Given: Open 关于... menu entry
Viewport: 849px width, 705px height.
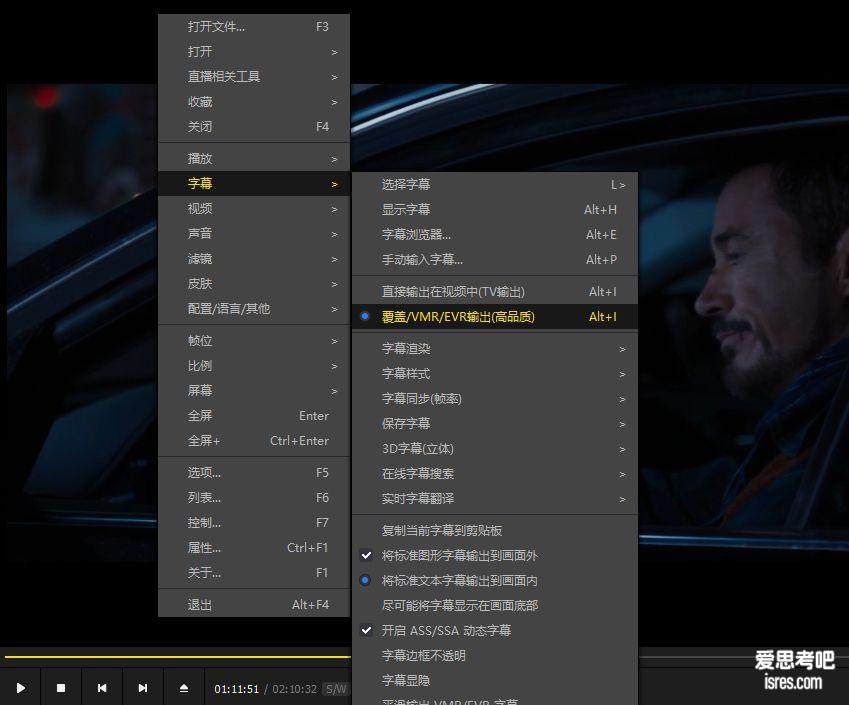Looking at the screenshot, I should tap(253, 572).
